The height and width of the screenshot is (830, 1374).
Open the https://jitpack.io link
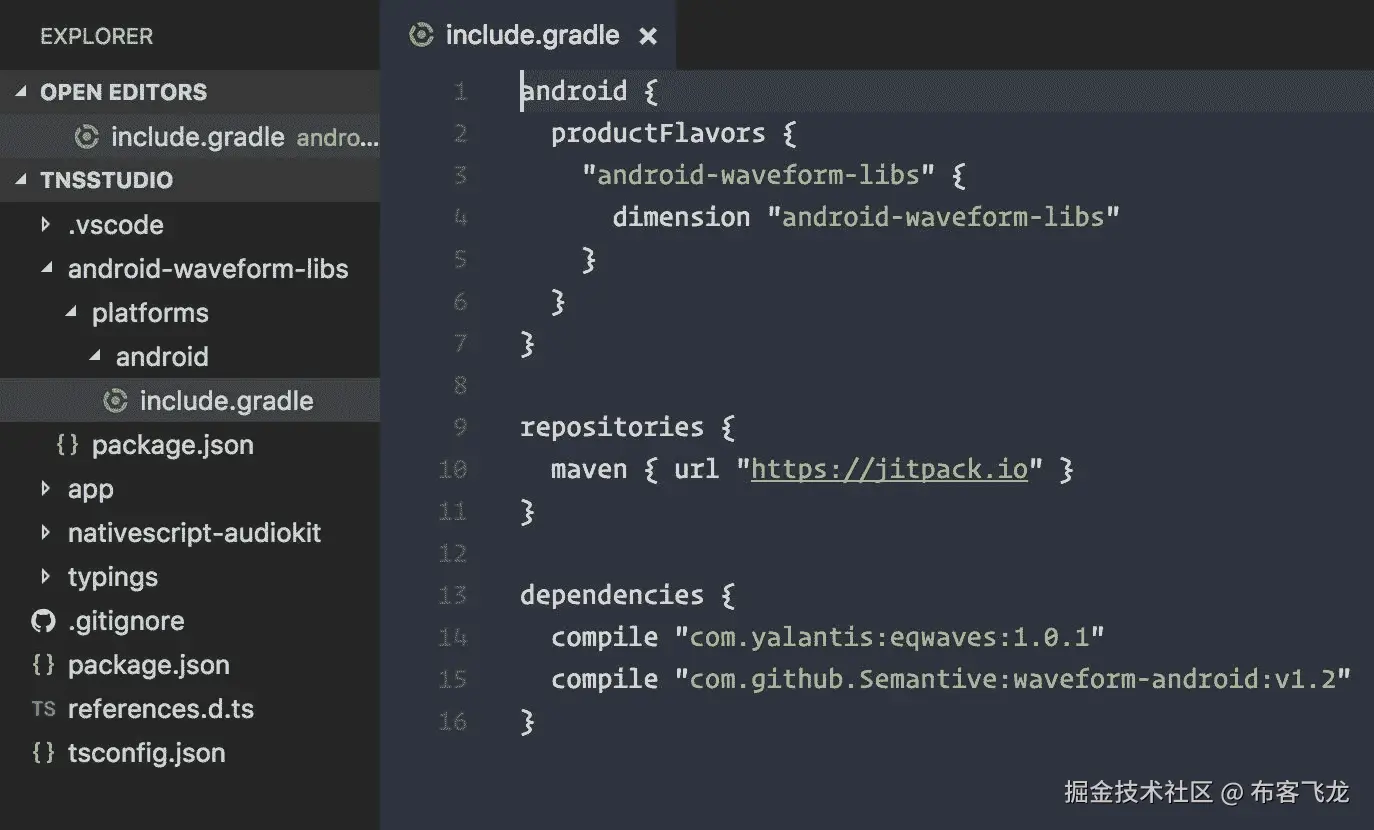tap(889, 469)
